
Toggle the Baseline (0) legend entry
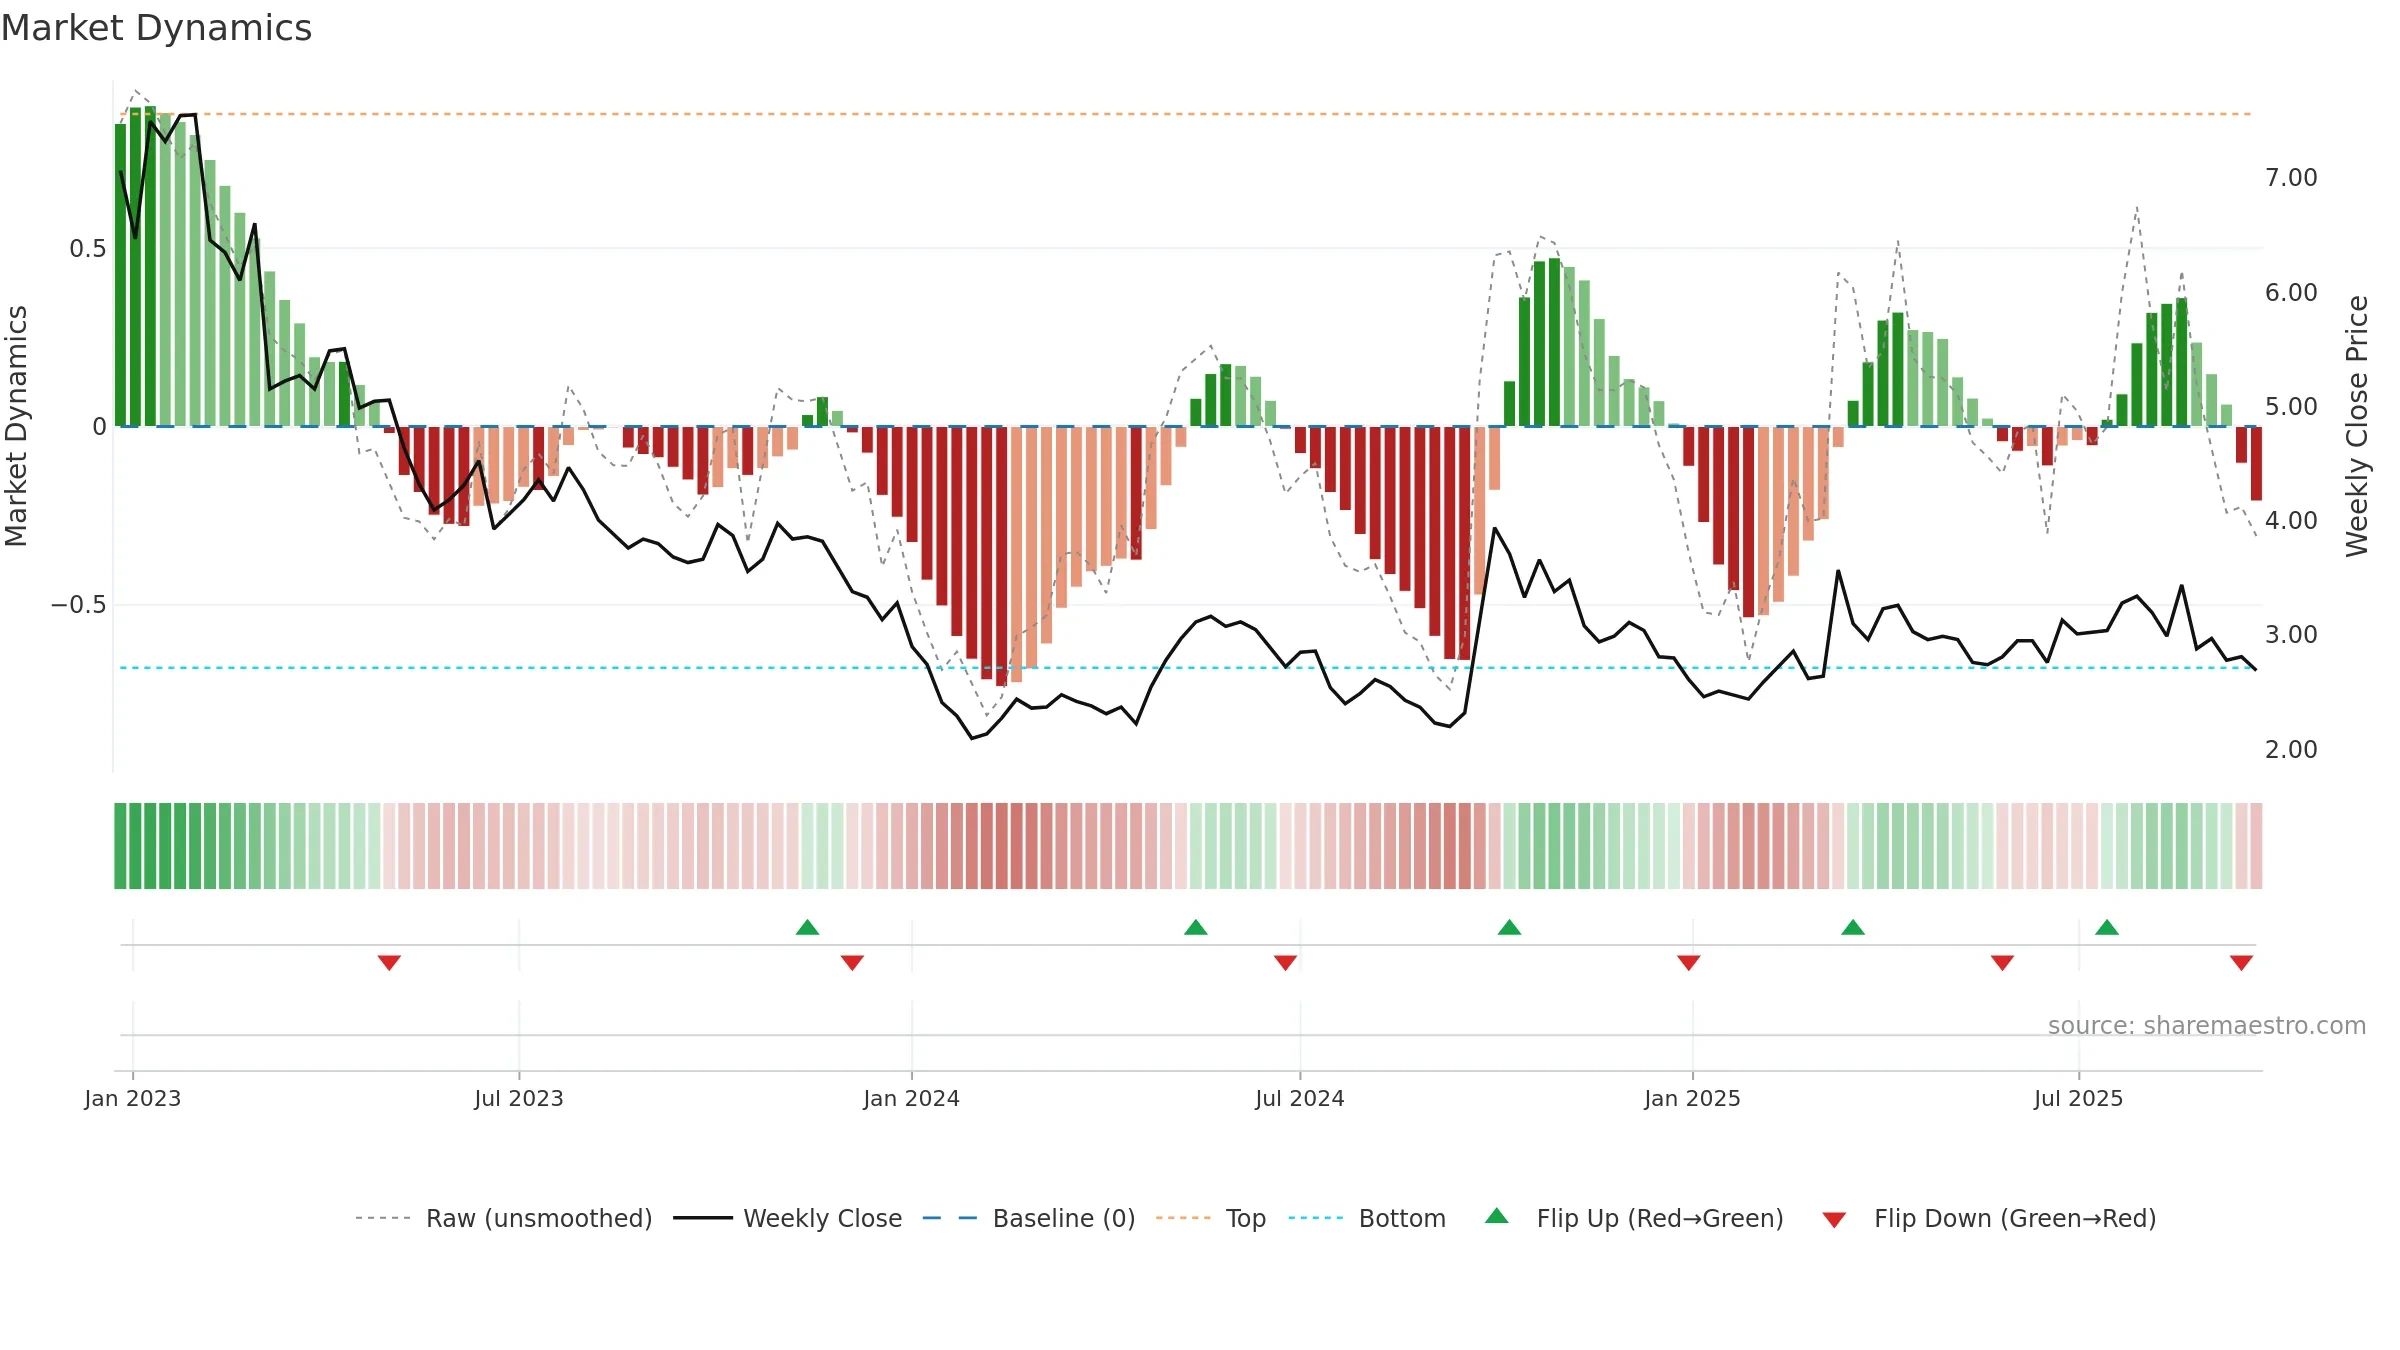[x=1028, y=1218]
